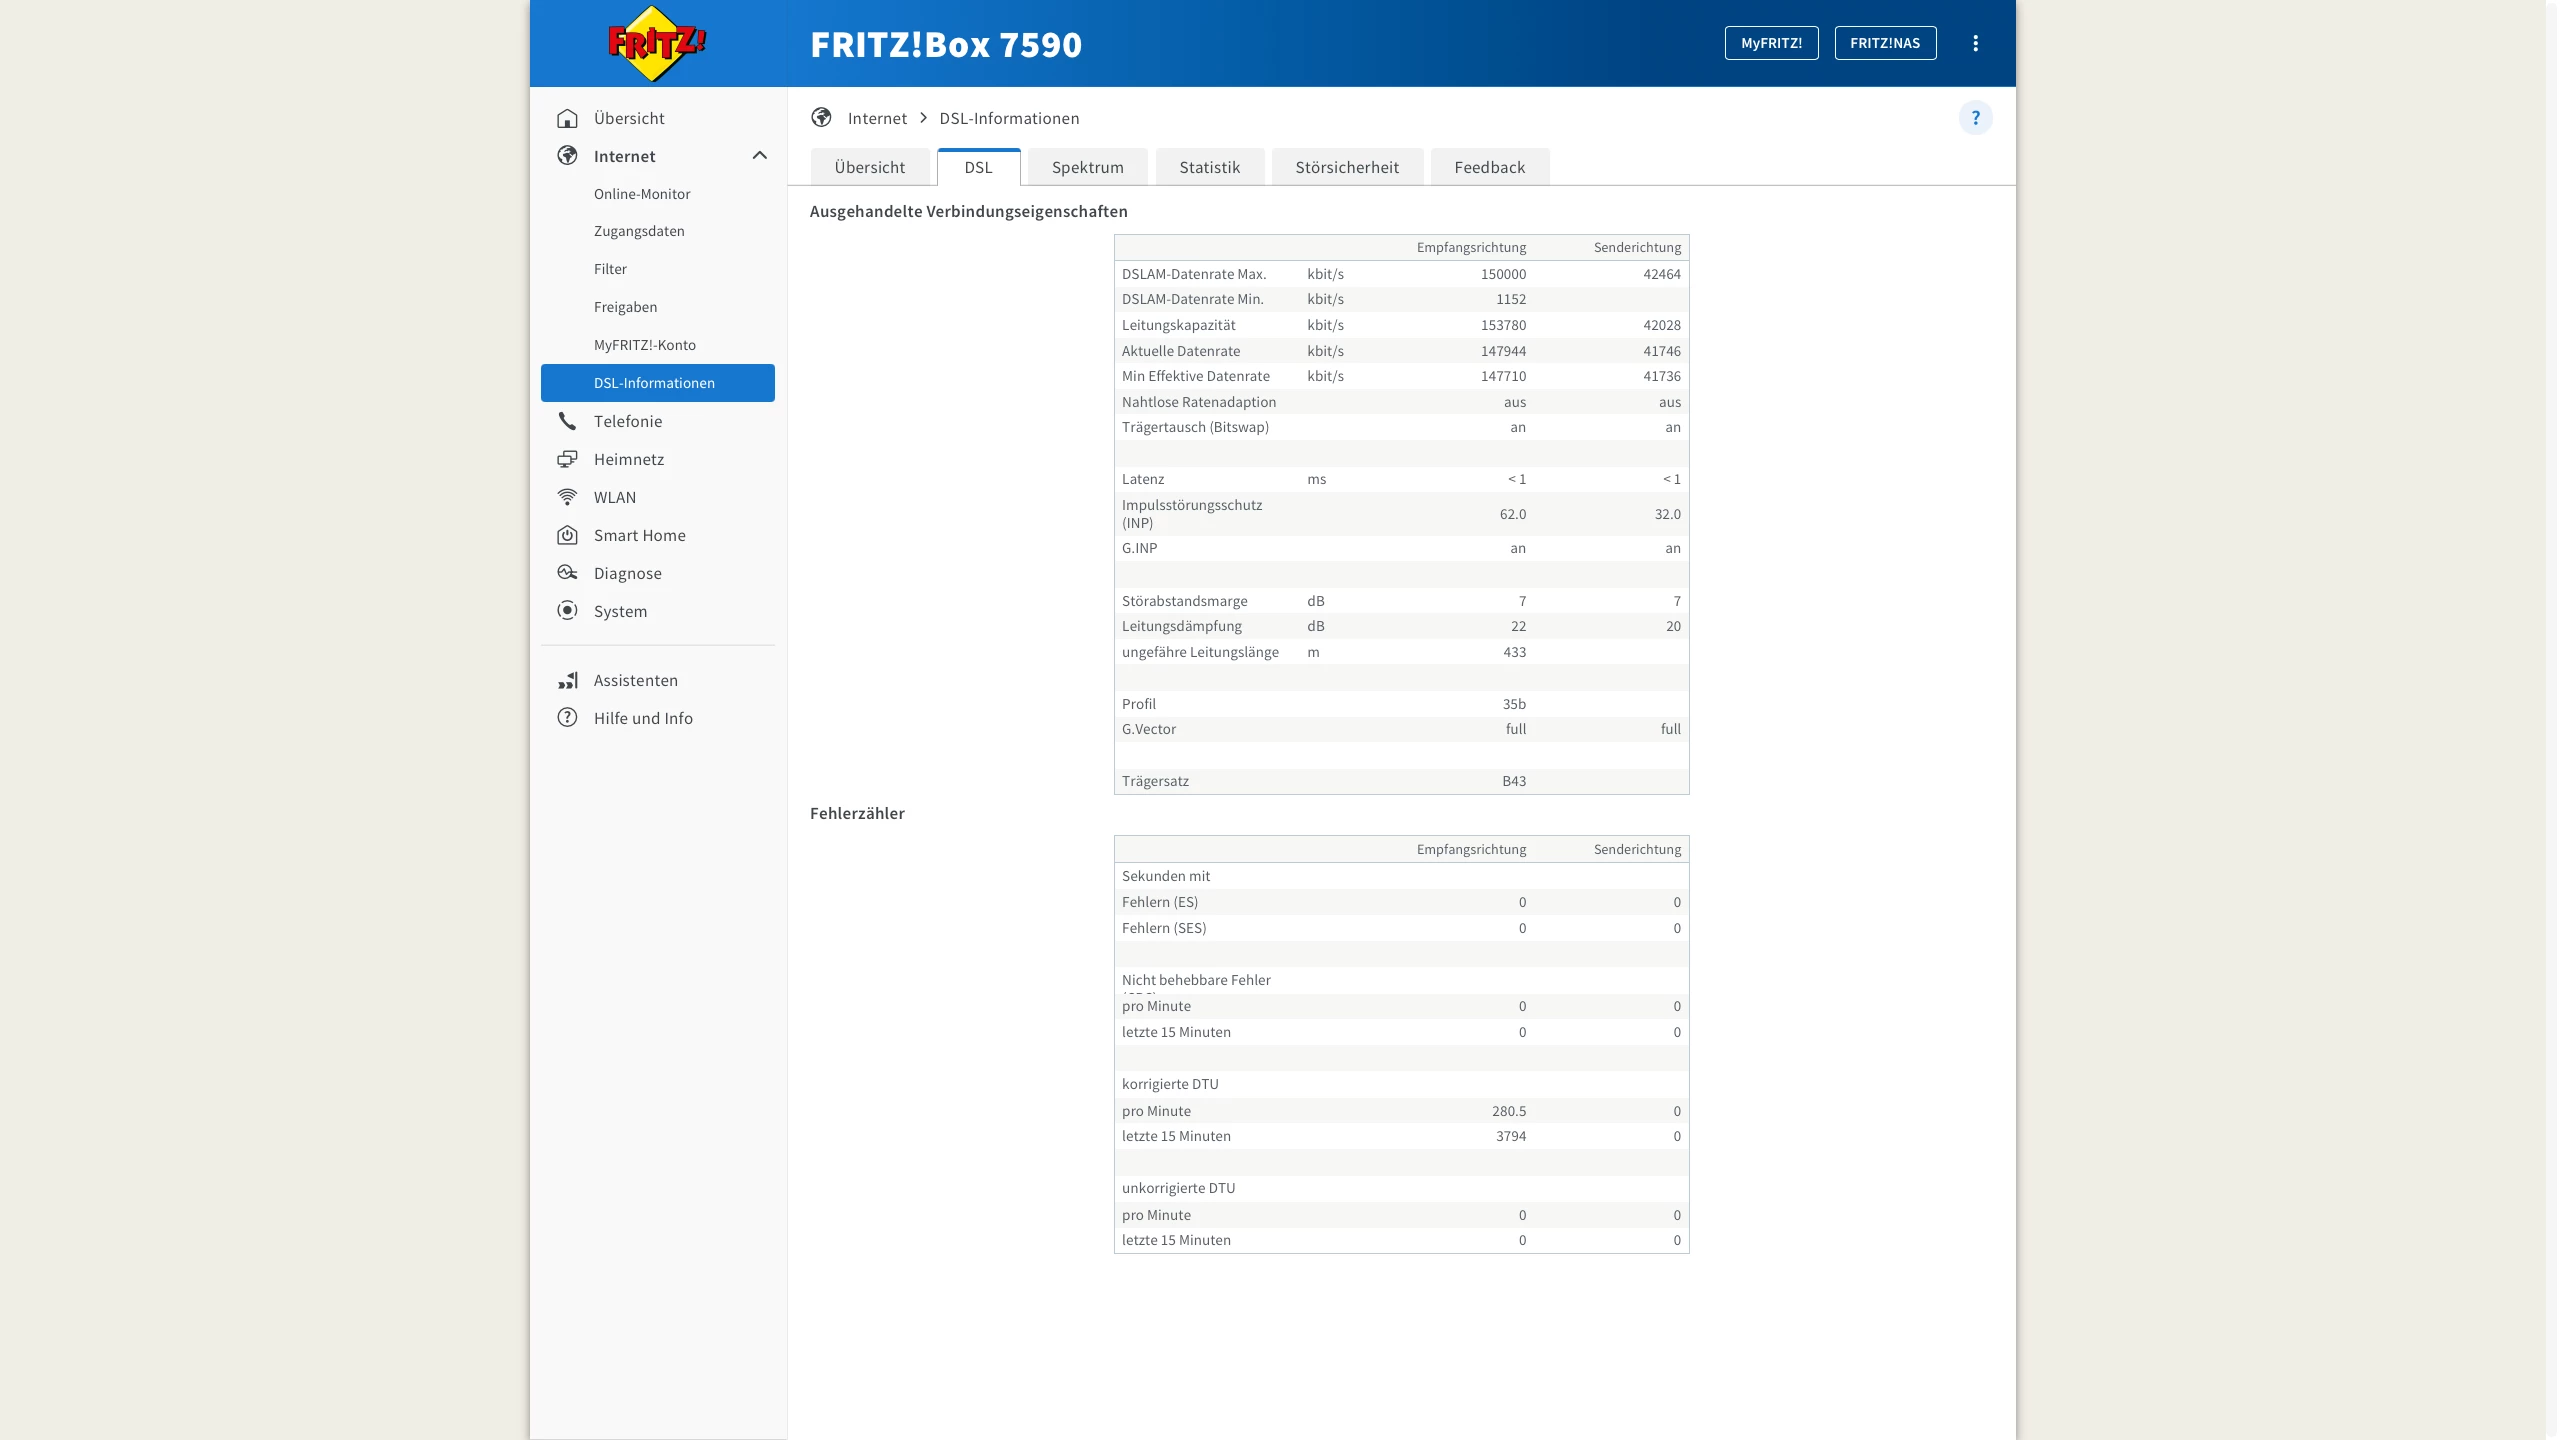The width and height of the screenshot is (2560, 1440).
Task: Click the WLAN wifi icon
Action: [567, 497]
